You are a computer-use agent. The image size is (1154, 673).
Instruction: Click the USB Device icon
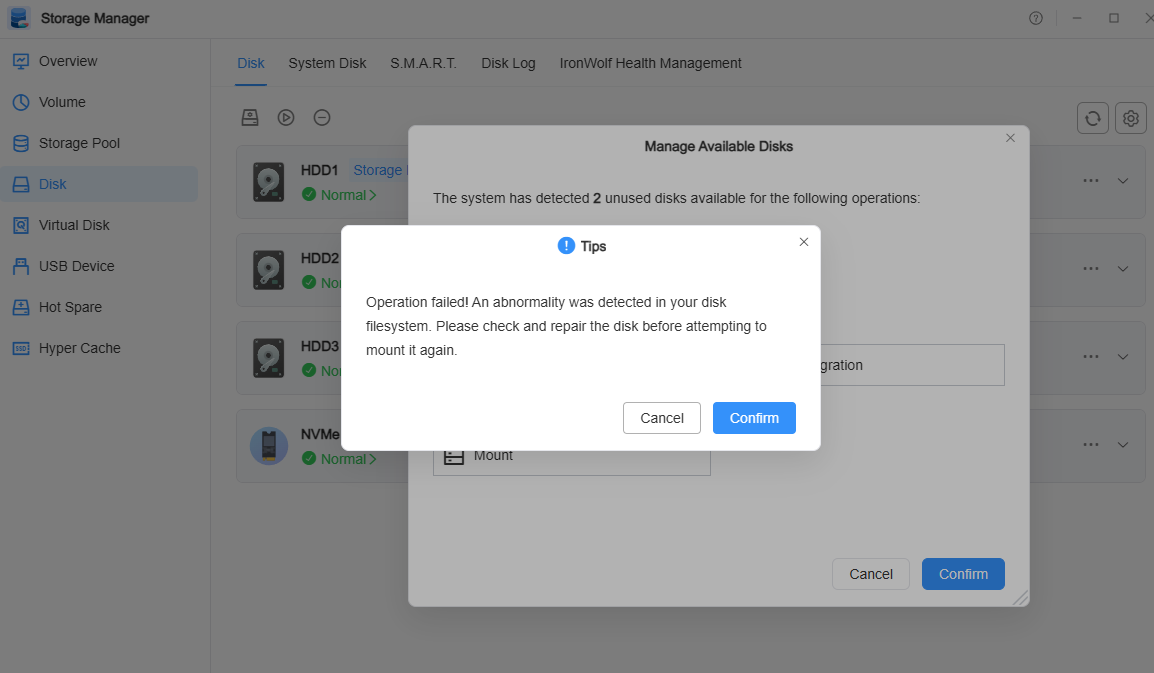(x=21, y=266)
